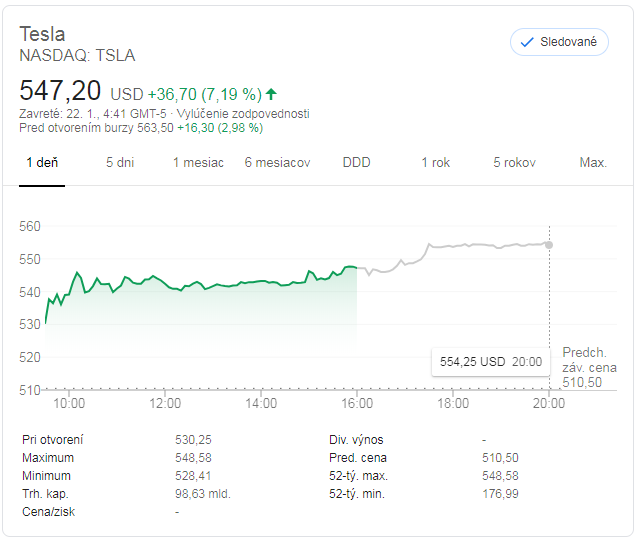Click the 540 price axis label

point(30,292)
